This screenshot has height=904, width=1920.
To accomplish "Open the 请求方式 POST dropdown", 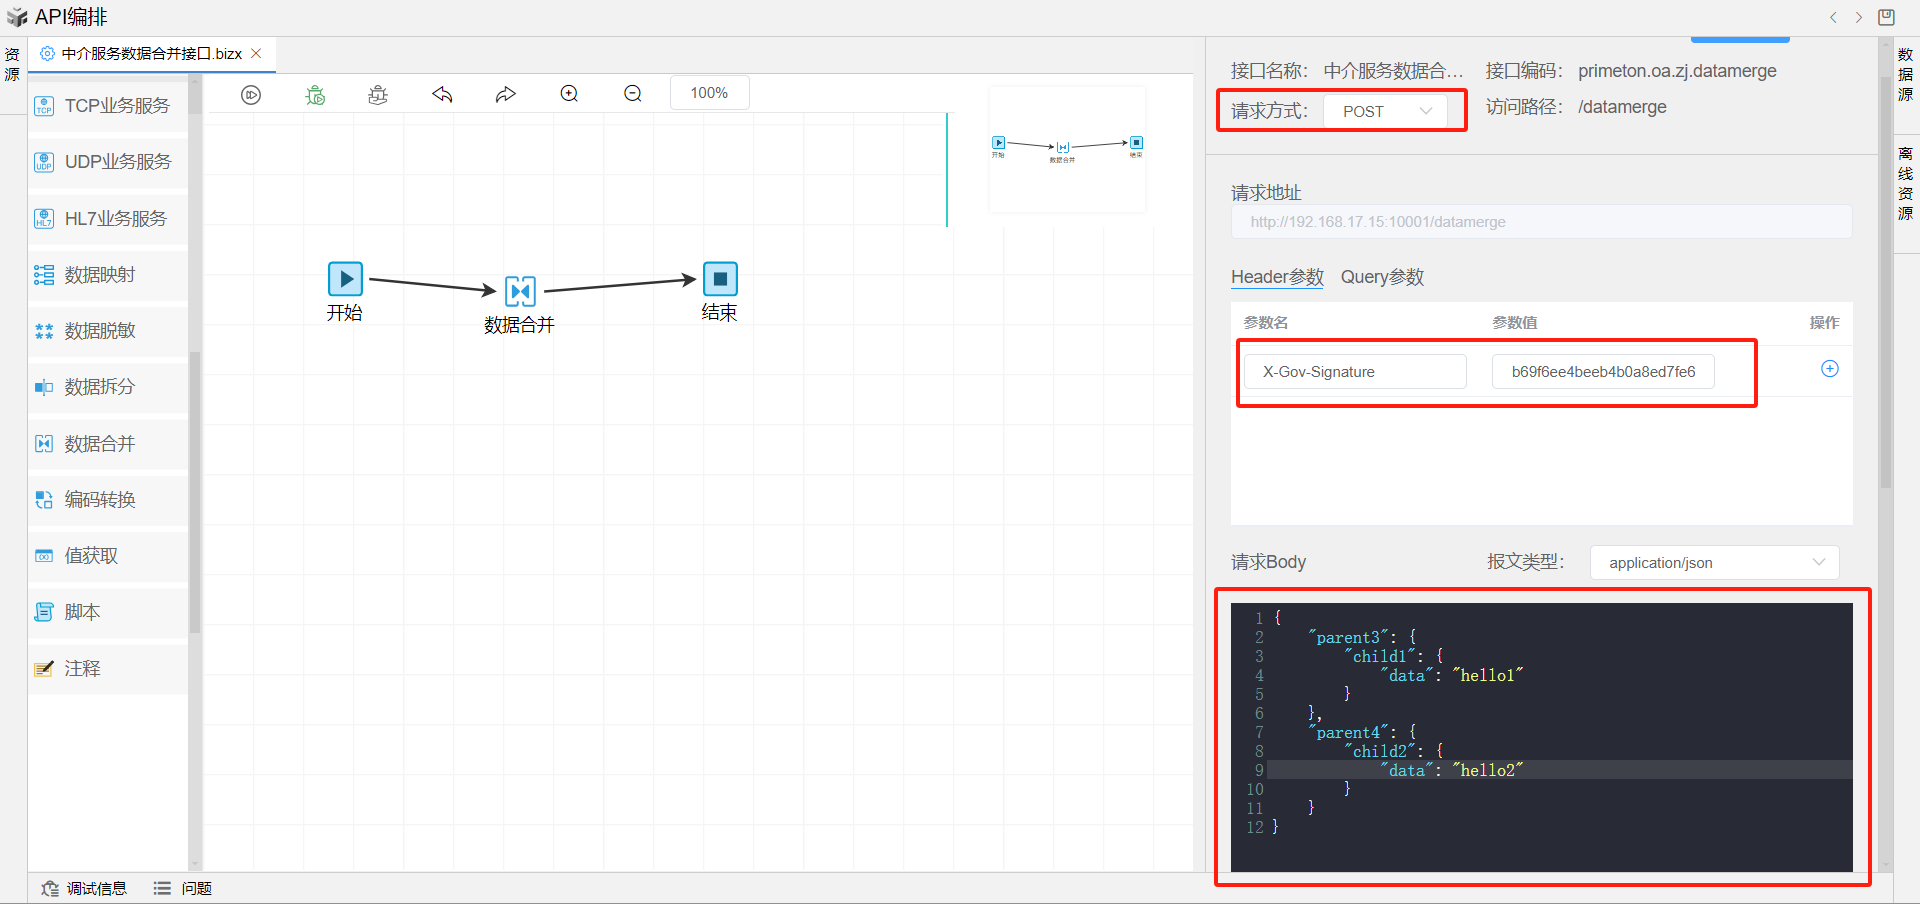I will tap(1385, 111).
